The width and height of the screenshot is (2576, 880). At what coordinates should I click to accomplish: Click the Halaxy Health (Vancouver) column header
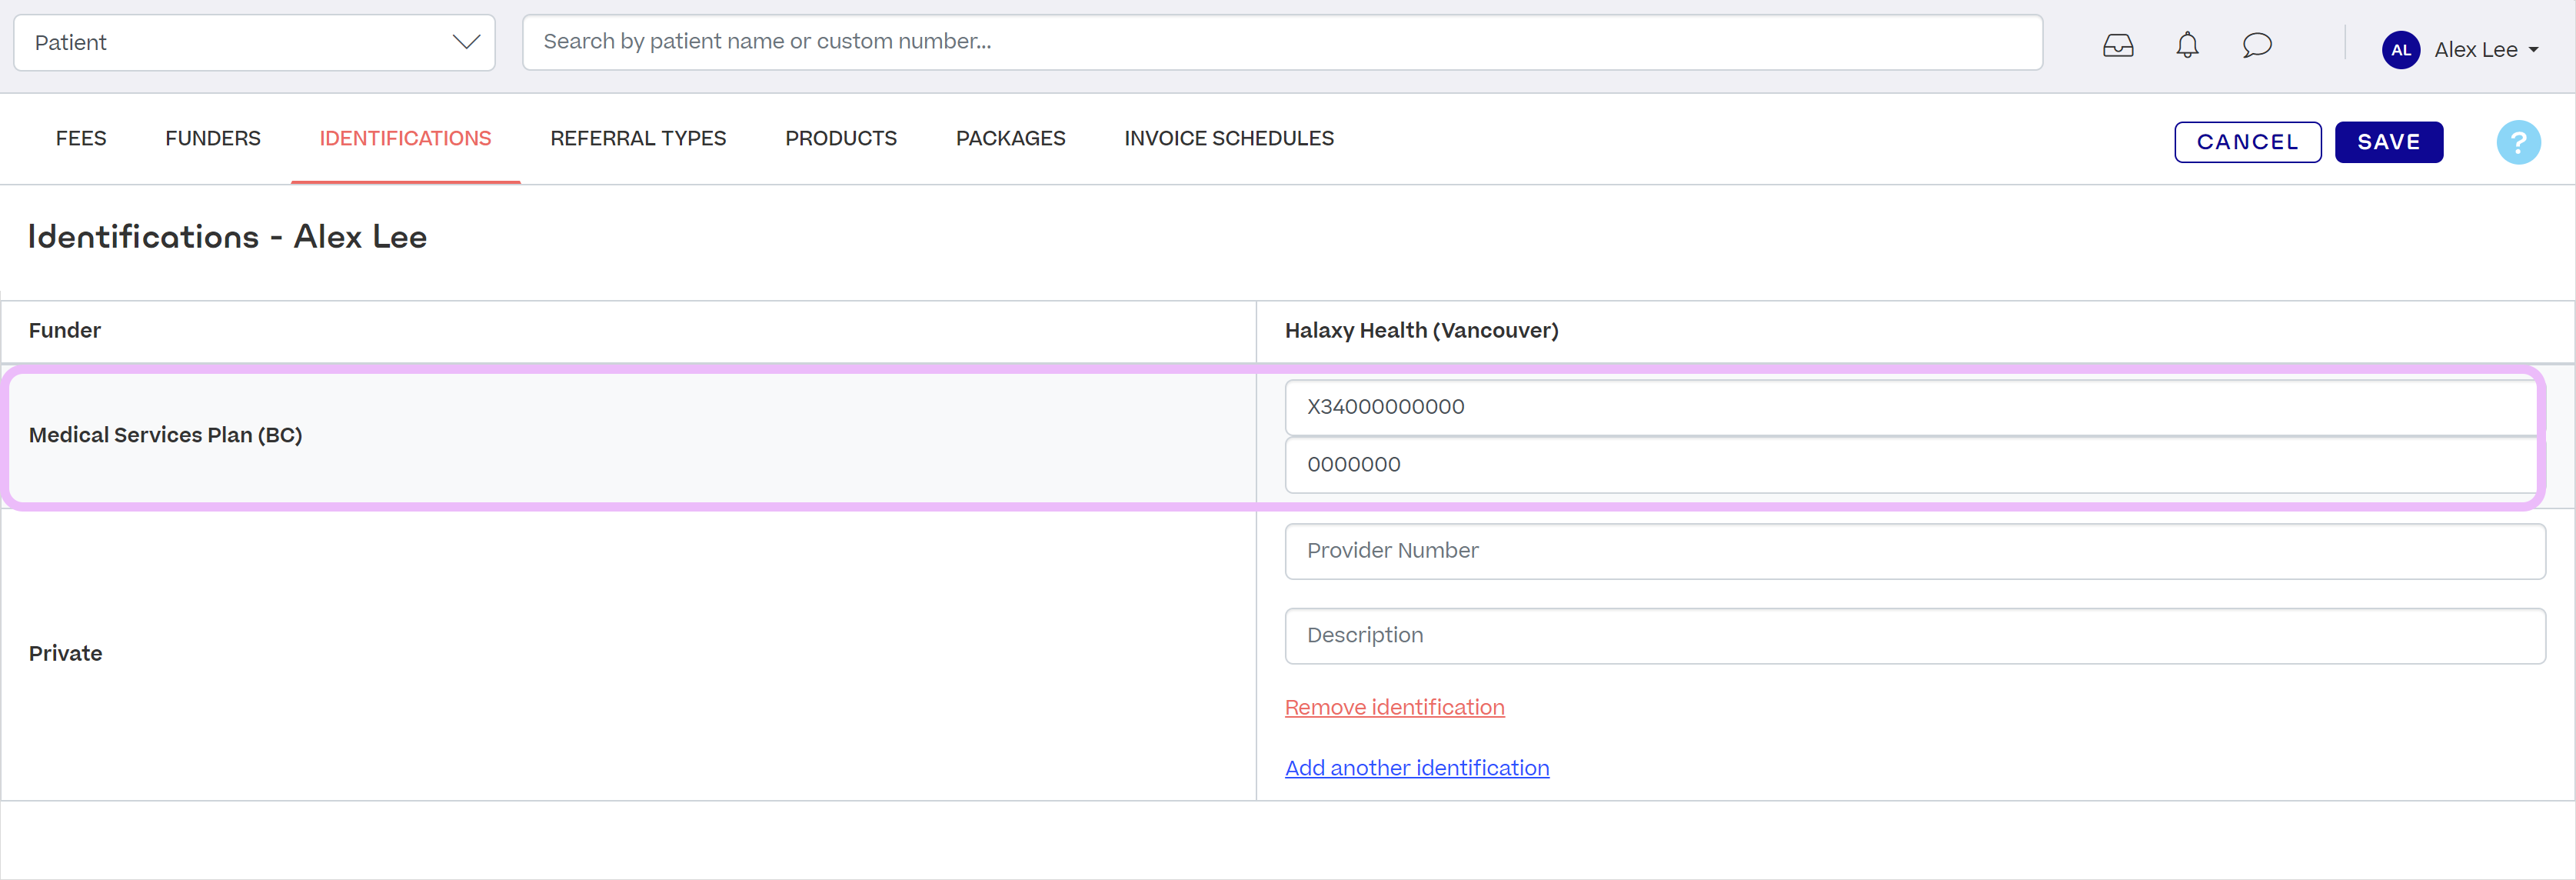[x=1421, y=331]
